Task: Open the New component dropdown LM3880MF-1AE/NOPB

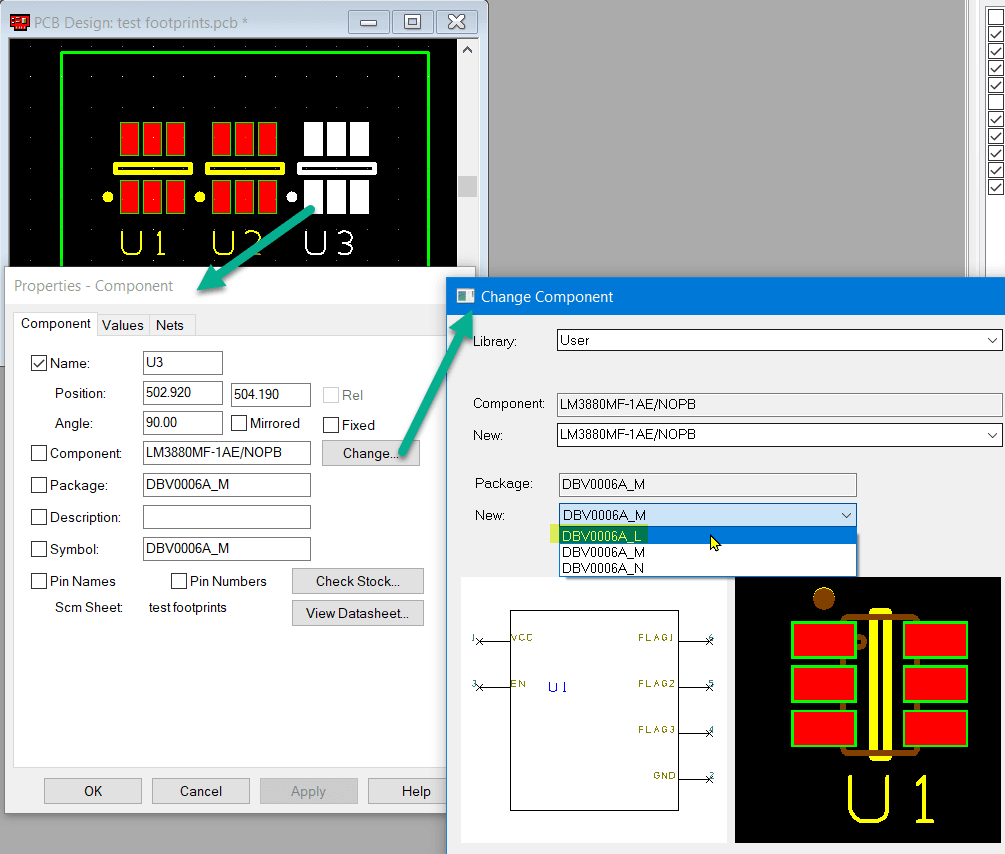Action: (779, 435)
